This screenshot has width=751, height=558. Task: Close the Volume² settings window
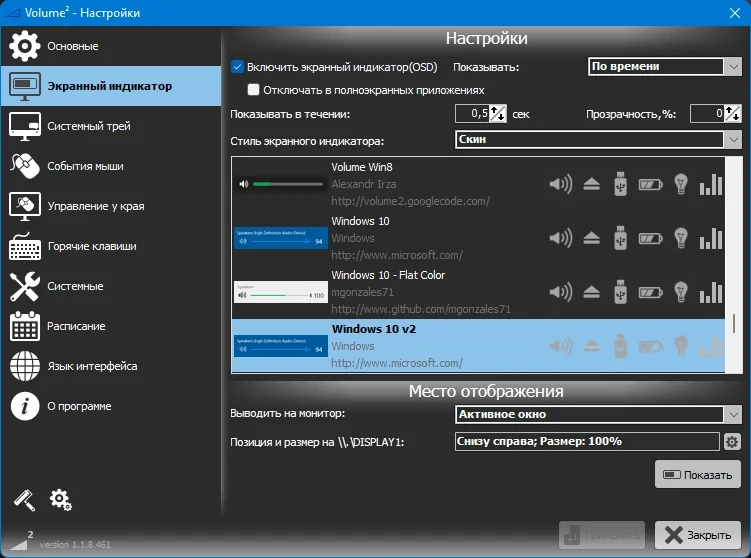(x=735, y=13)
